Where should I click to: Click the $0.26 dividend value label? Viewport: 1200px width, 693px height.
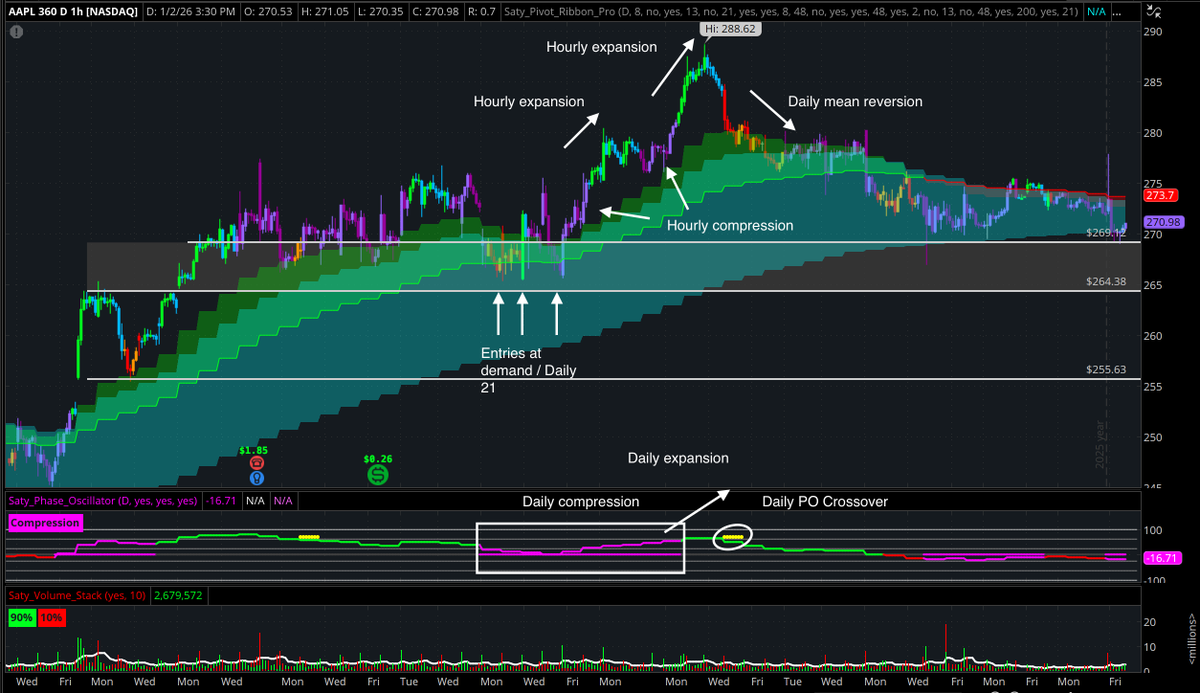(x=376, y=457)
